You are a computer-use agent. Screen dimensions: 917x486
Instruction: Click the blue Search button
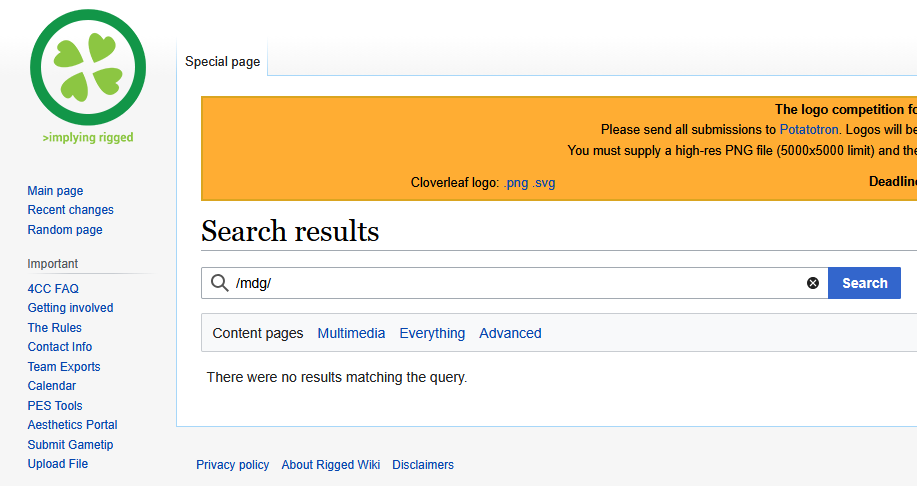click(864, 283)
